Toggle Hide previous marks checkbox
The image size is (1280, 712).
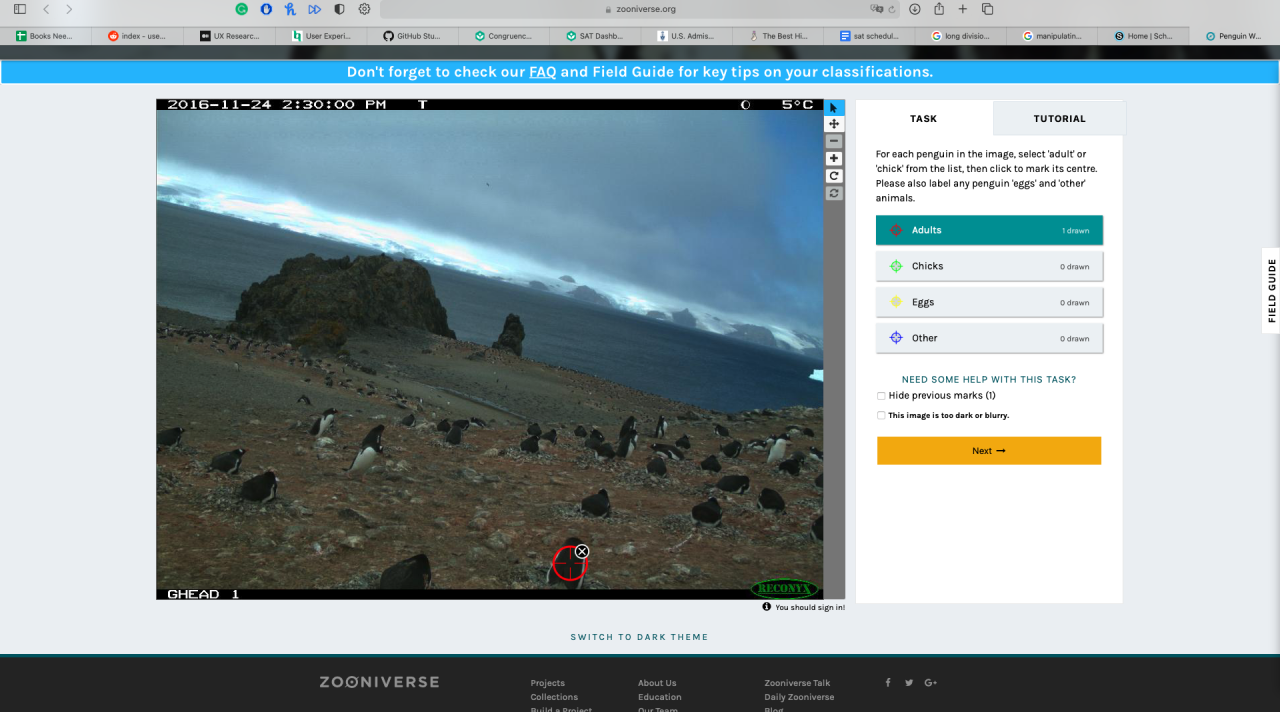[x=881, y=396]
